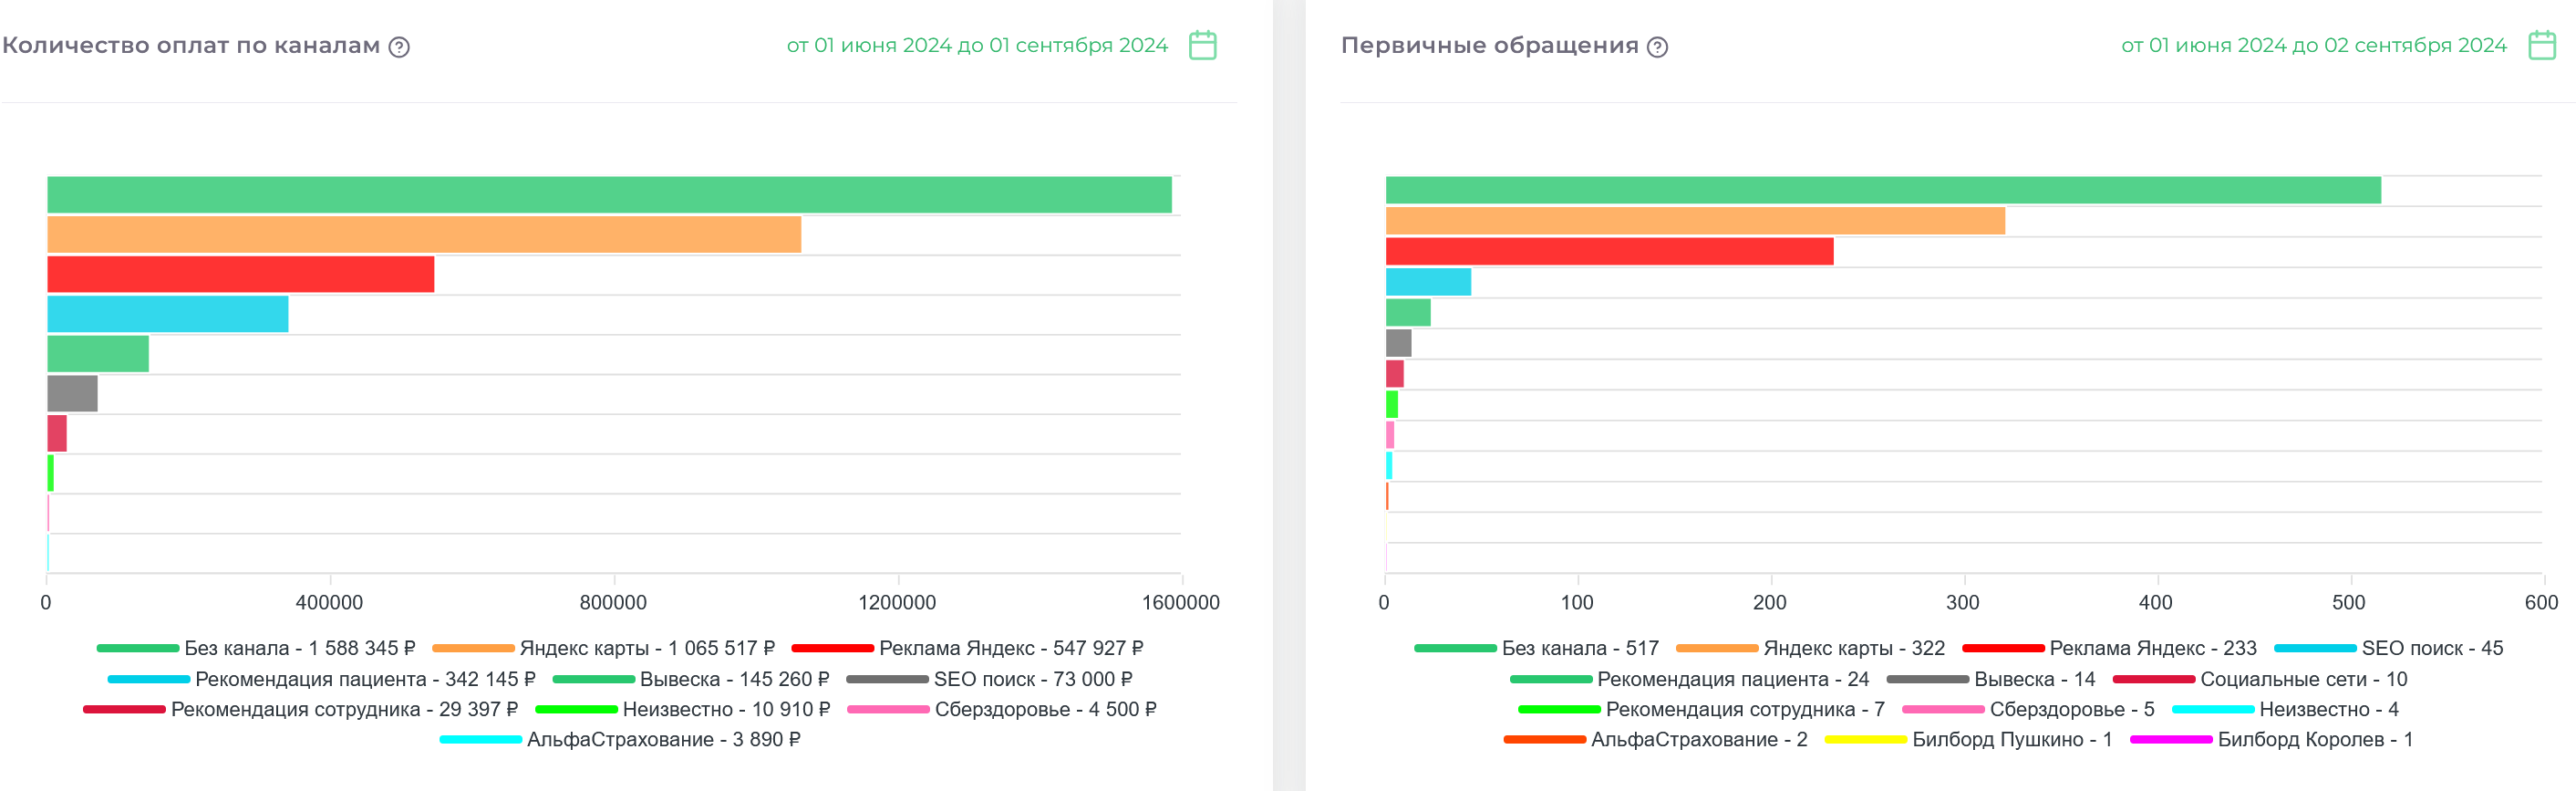2576x791 pixels.
Task: Toggle legend Рекомендация пациента - 24
Action: click(1689, 679)
